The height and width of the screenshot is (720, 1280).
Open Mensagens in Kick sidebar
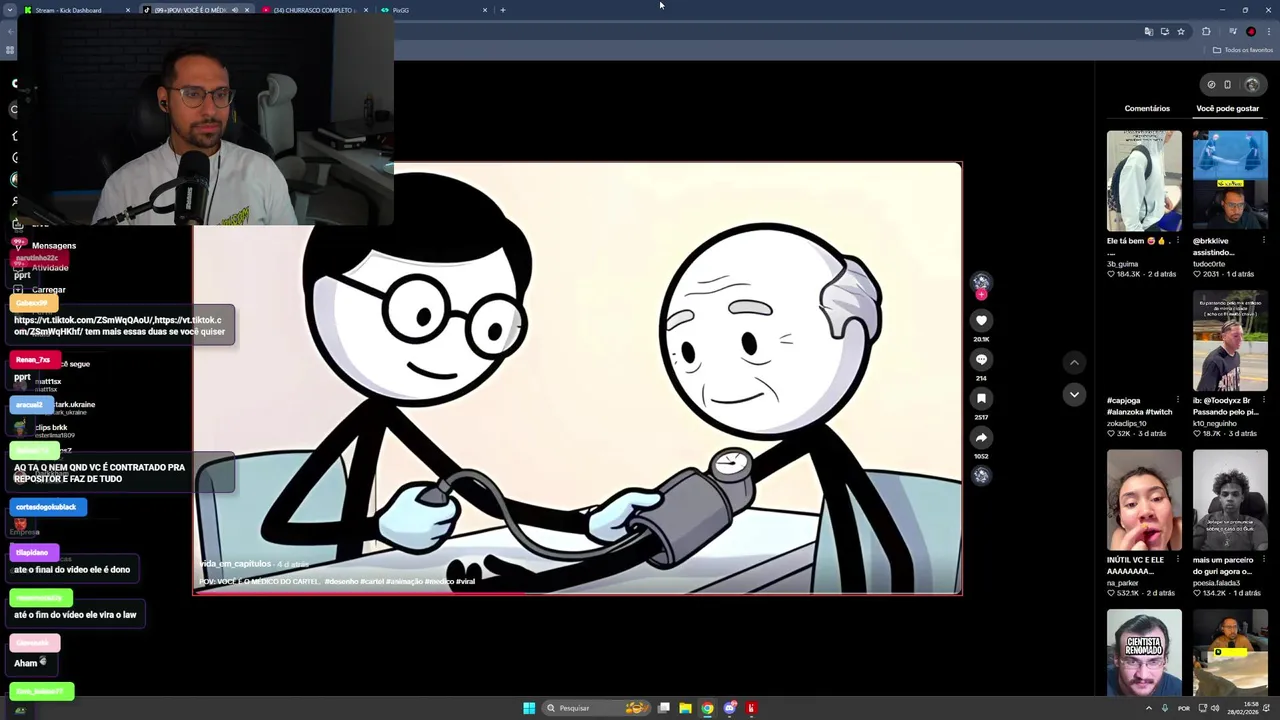pyautogui.click(x=54, y=246)
